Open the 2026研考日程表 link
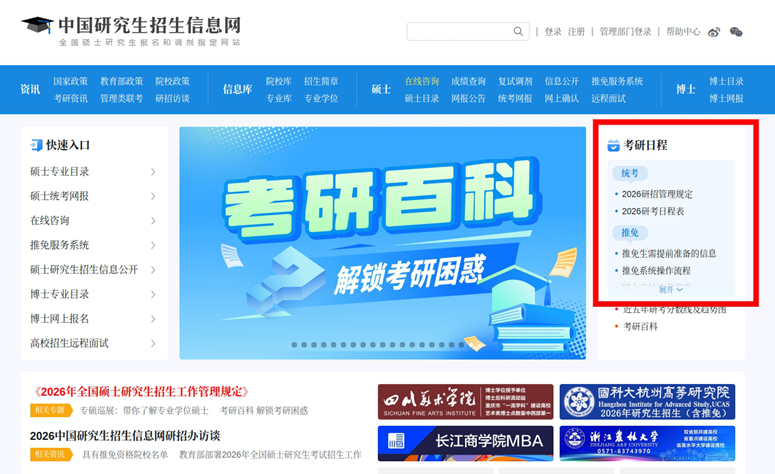 653,211
